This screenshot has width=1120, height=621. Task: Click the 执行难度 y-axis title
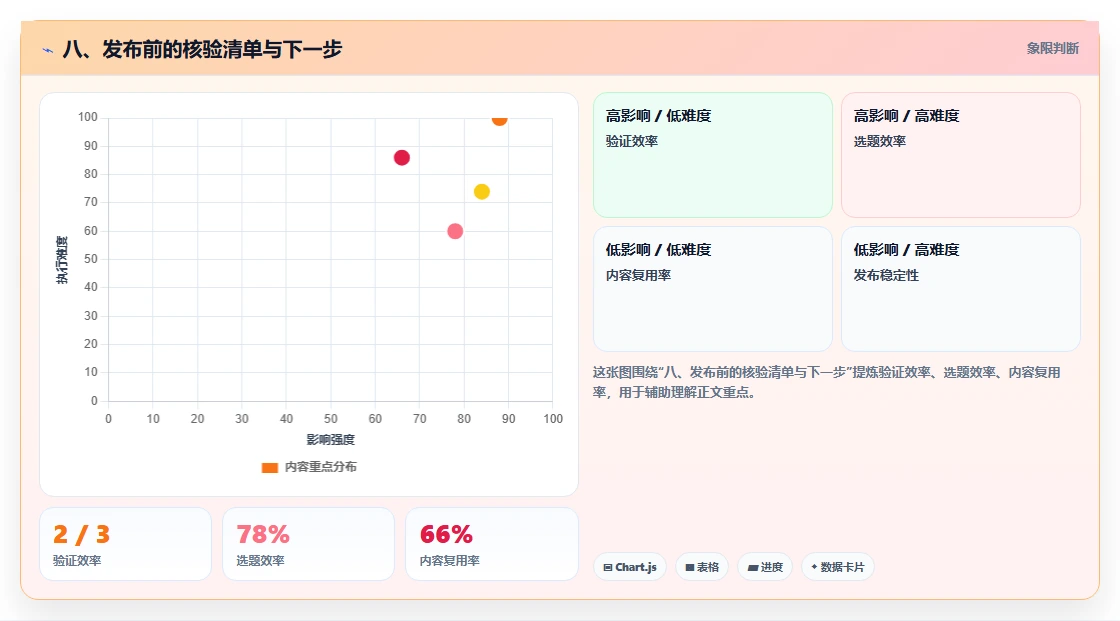click(x=62, y=260)
